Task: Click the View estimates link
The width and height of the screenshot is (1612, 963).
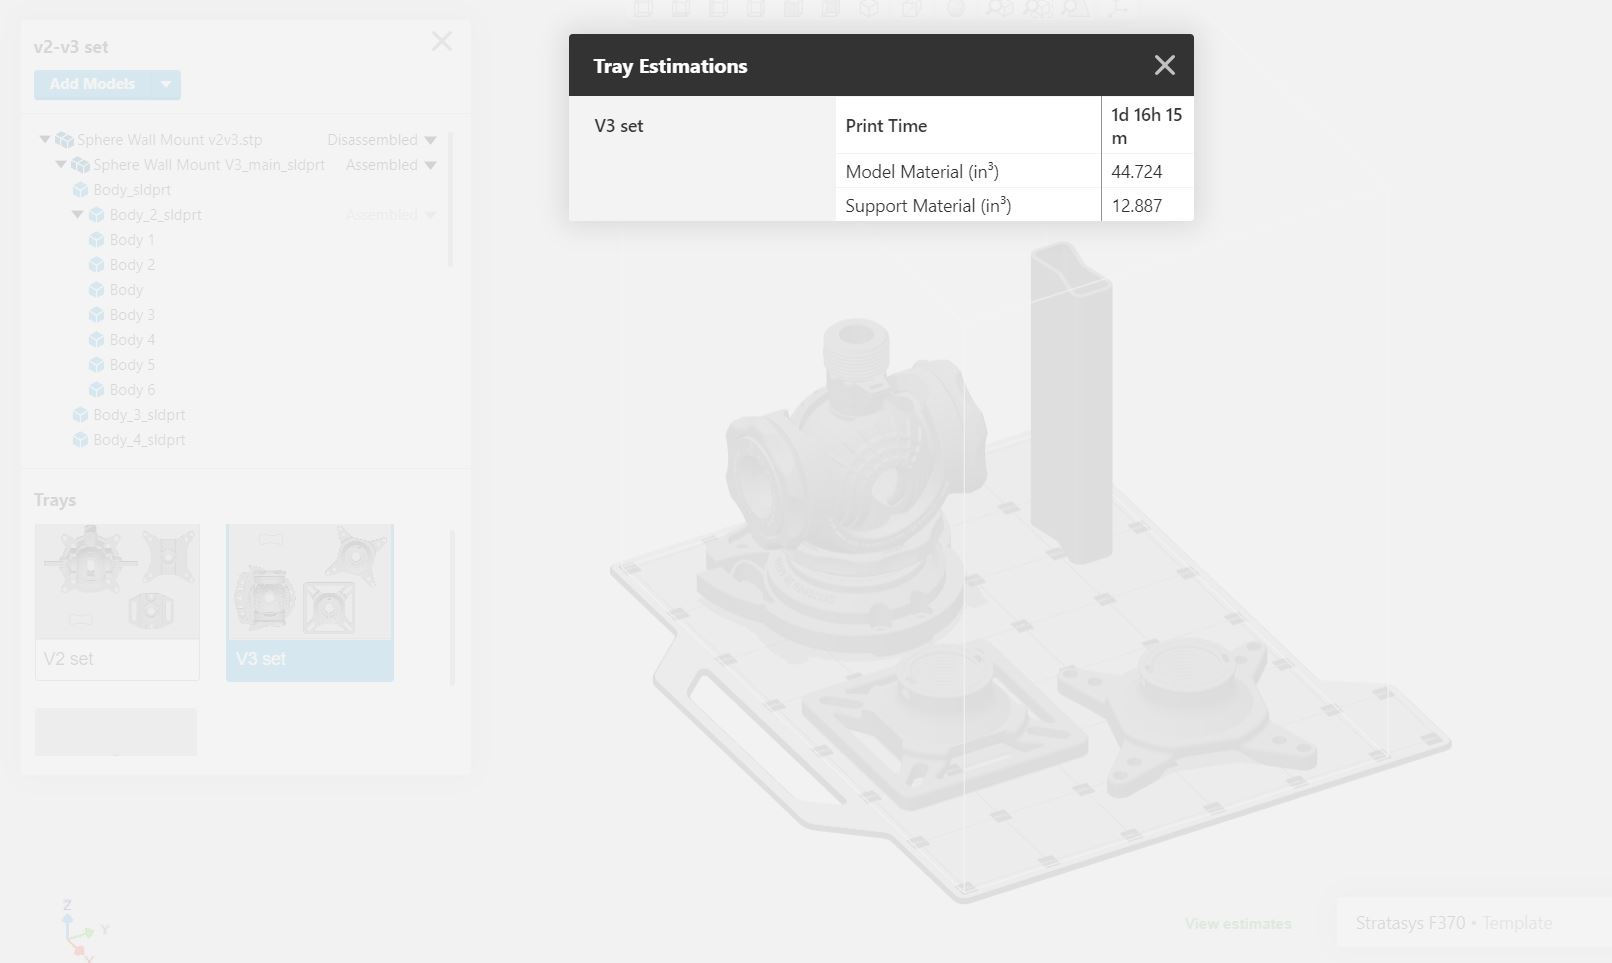Action: tap(1238, 924)
